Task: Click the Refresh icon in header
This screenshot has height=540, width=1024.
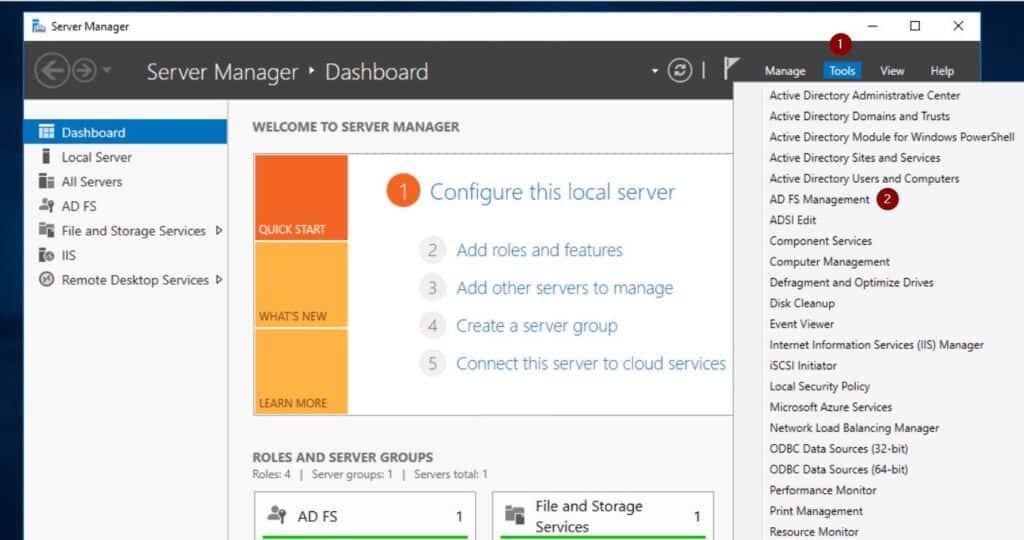Action: [680, 70]
